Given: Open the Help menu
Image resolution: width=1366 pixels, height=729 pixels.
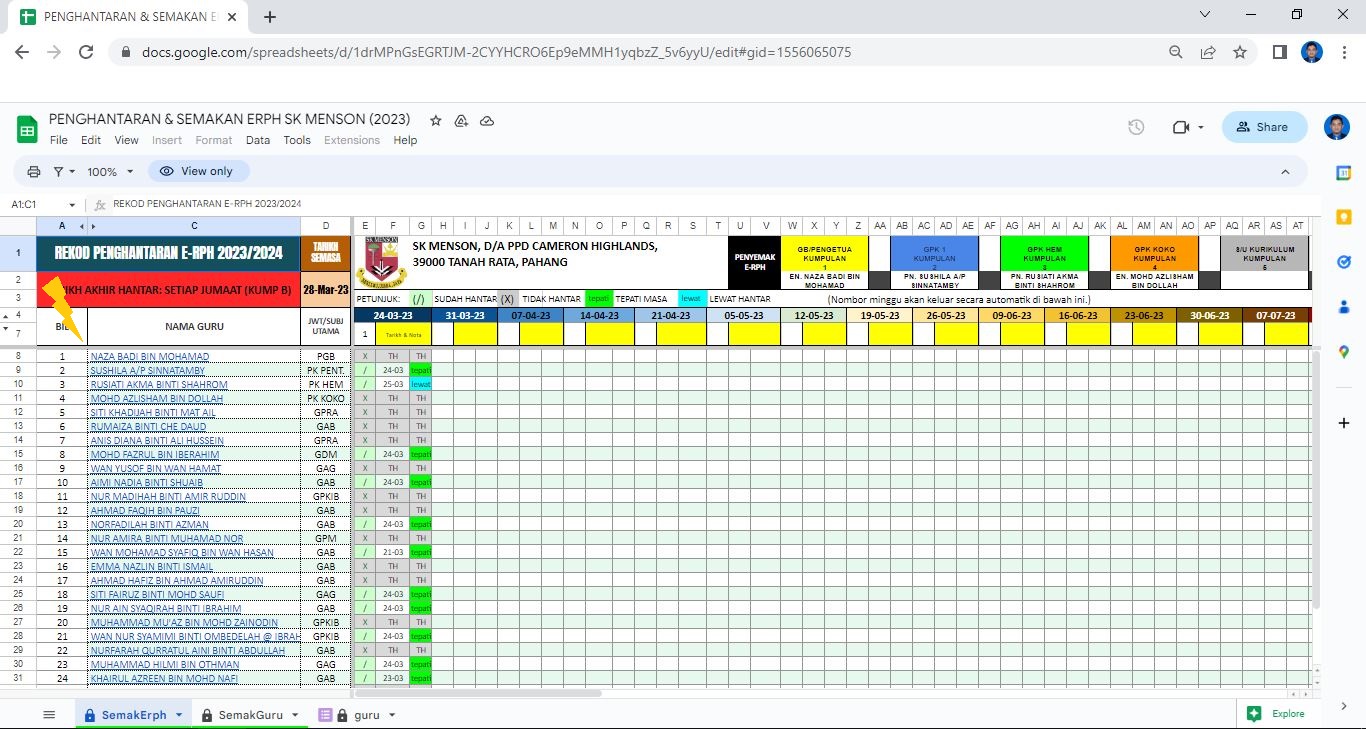Looking at the screenshot, I should coord(405,140).
